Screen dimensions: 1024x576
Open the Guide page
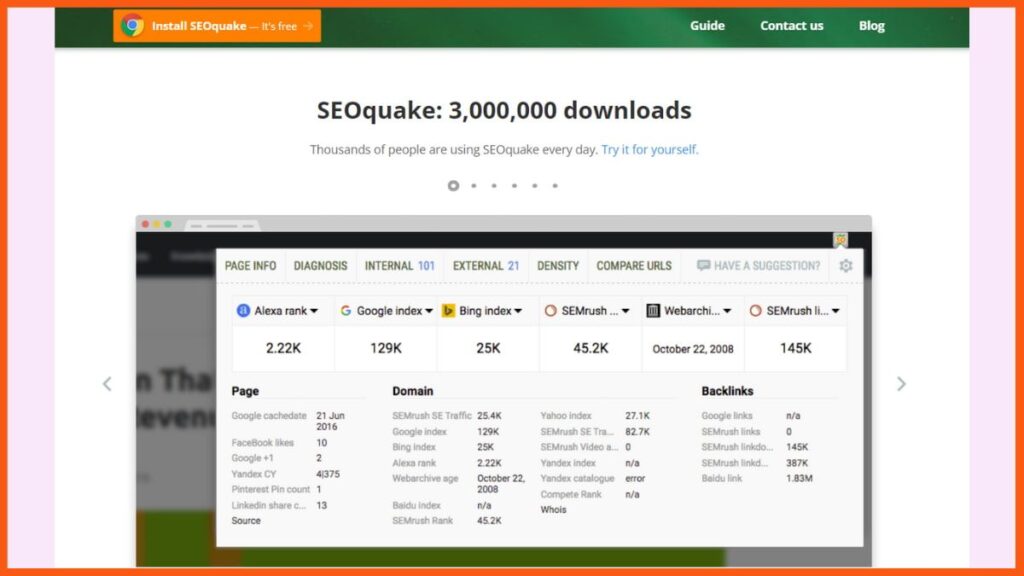point(707,25)
